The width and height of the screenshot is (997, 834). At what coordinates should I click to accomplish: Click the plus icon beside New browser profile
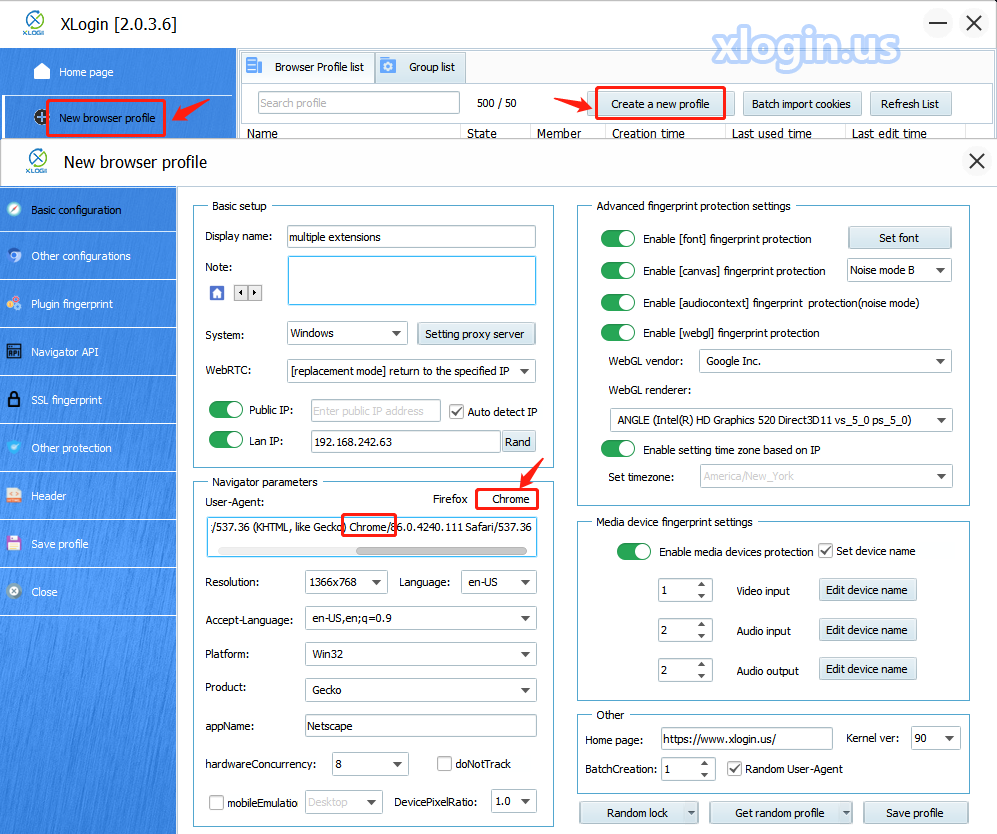click(41, 117)
